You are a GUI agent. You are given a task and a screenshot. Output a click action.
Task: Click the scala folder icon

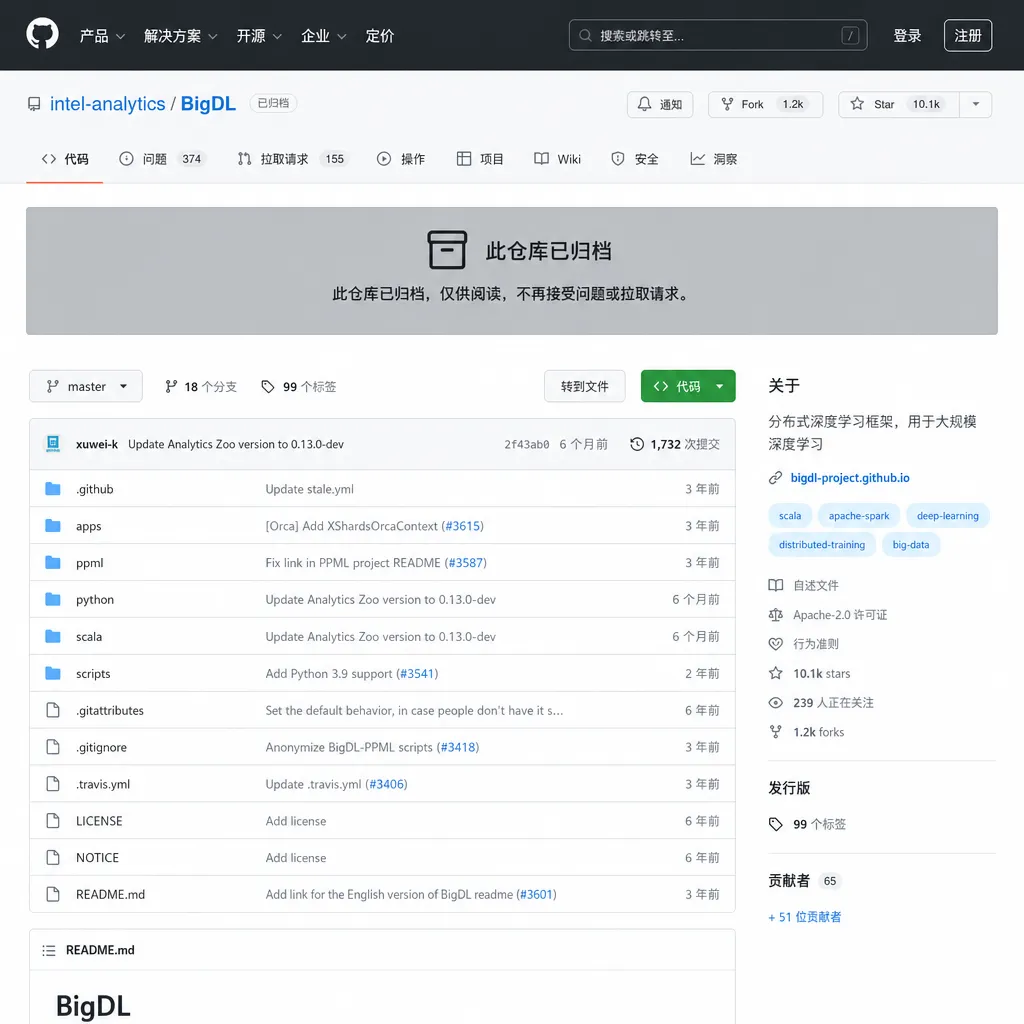coord(53,636)
